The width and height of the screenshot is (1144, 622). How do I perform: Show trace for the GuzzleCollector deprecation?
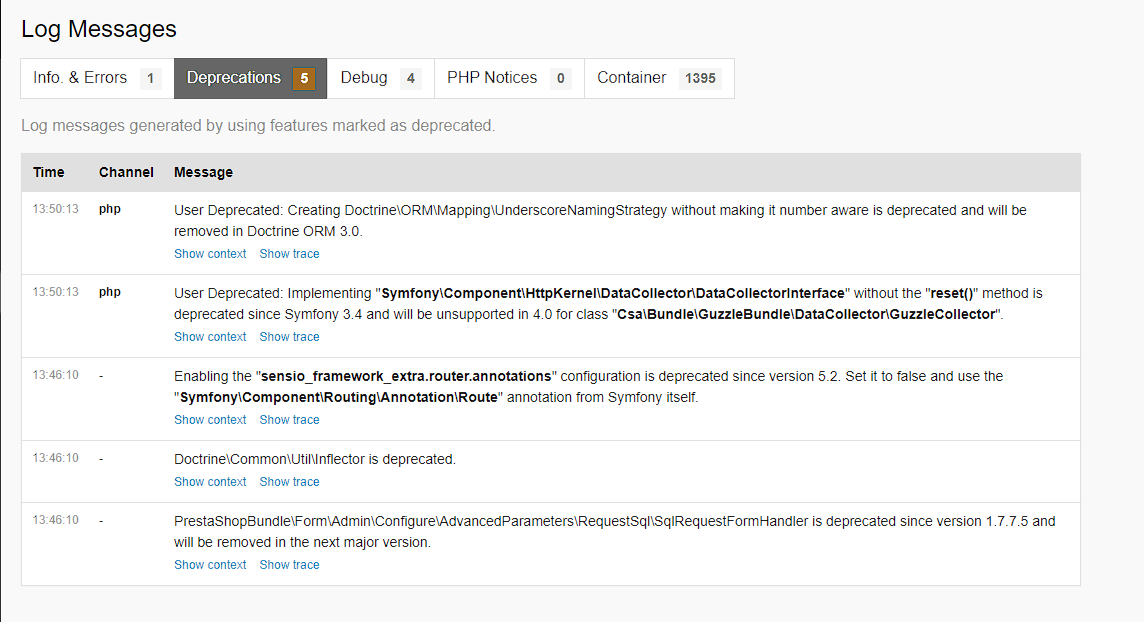coord(289,337)
